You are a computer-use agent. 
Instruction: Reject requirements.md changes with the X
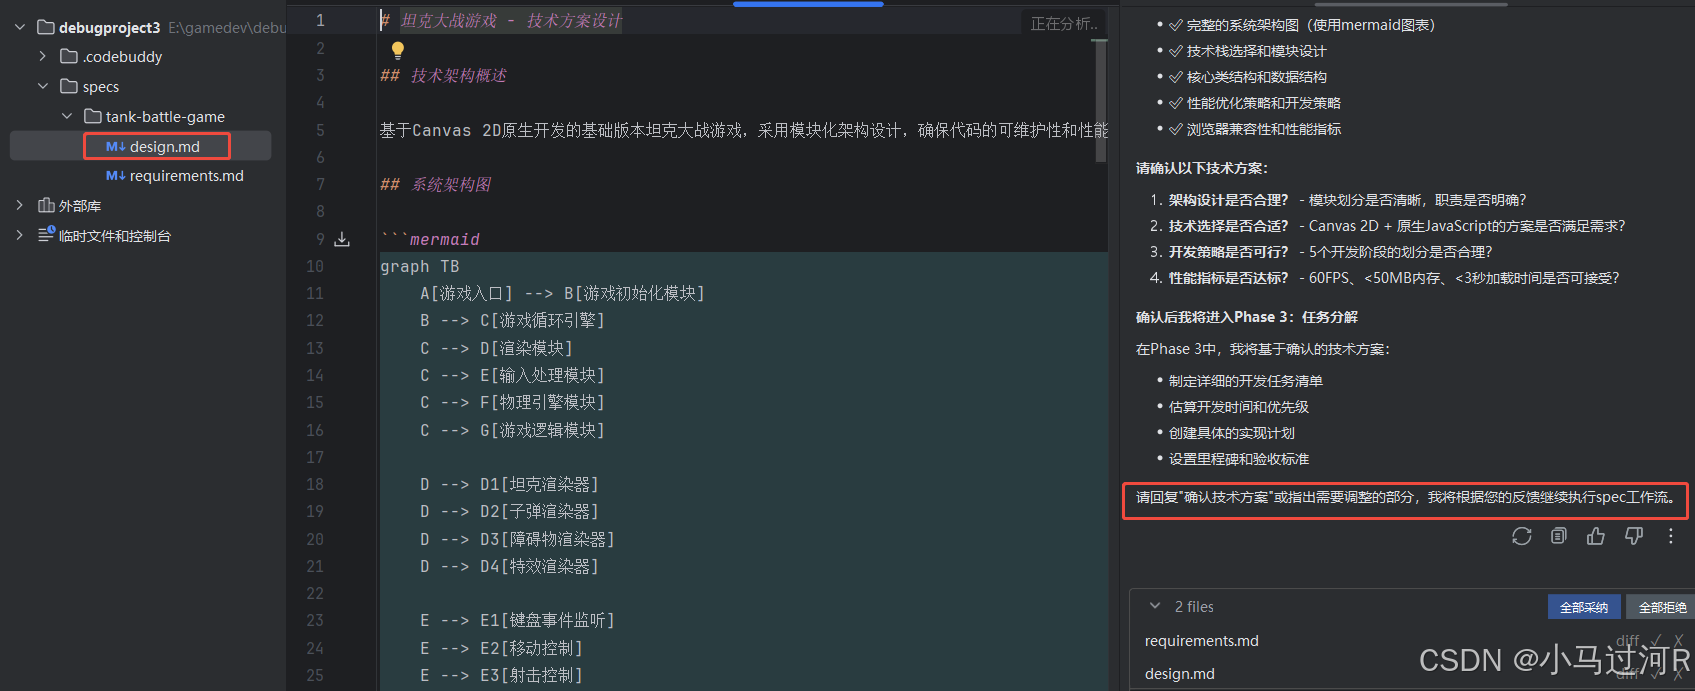click(1678, 641)
